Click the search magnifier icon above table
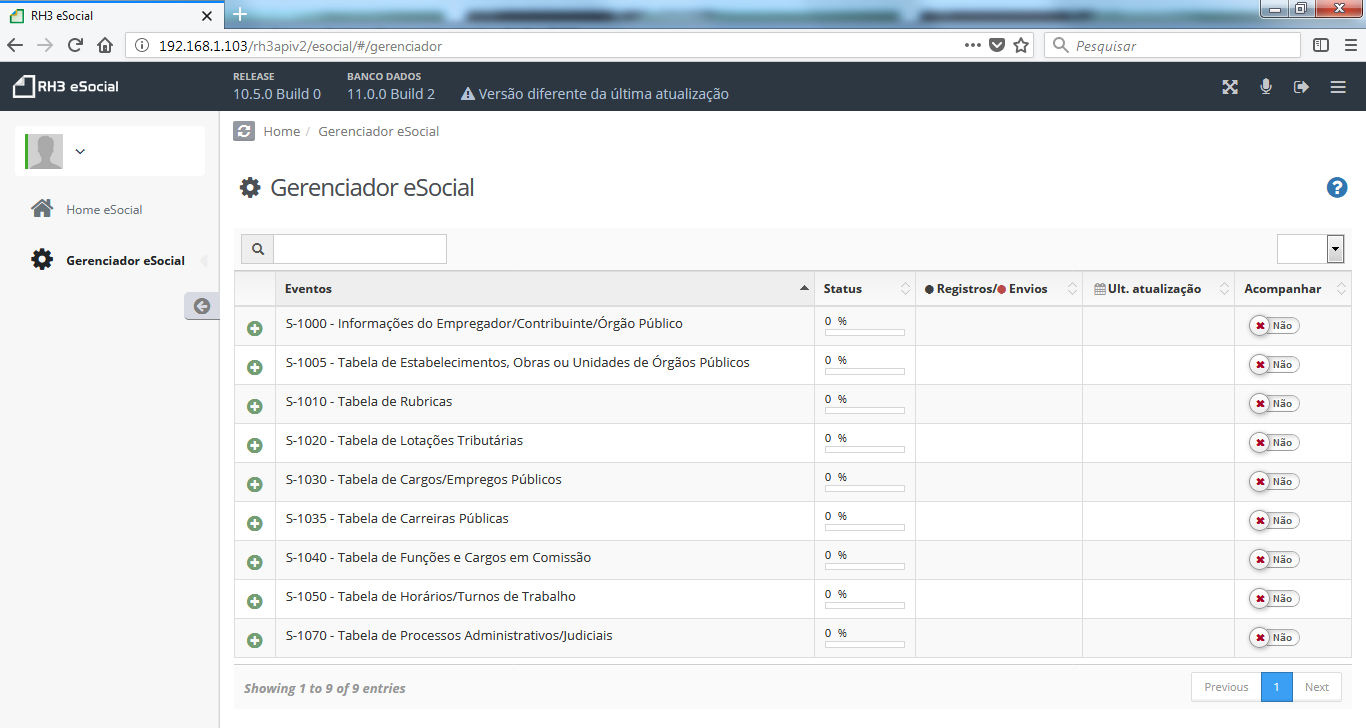Image resolution: width=1366 pixels, height=728 pixels. click(257, 249)
